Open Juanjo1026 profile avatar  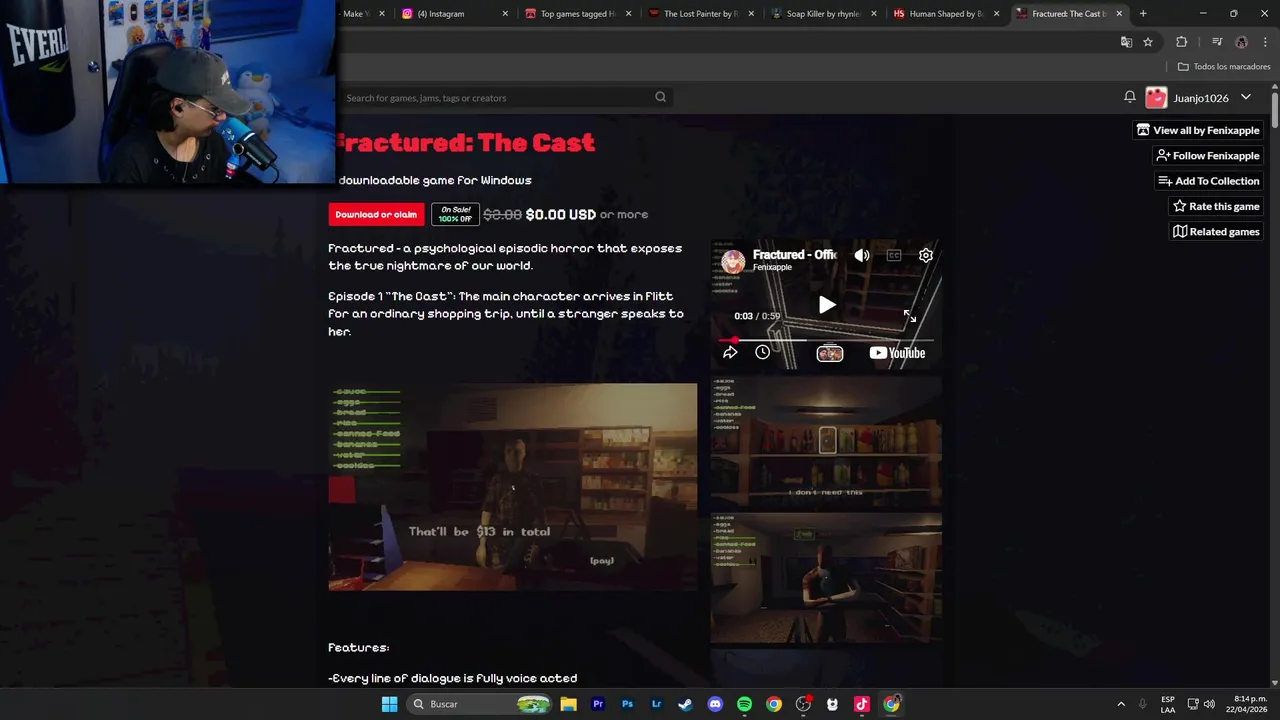(x=1156, y=98)
